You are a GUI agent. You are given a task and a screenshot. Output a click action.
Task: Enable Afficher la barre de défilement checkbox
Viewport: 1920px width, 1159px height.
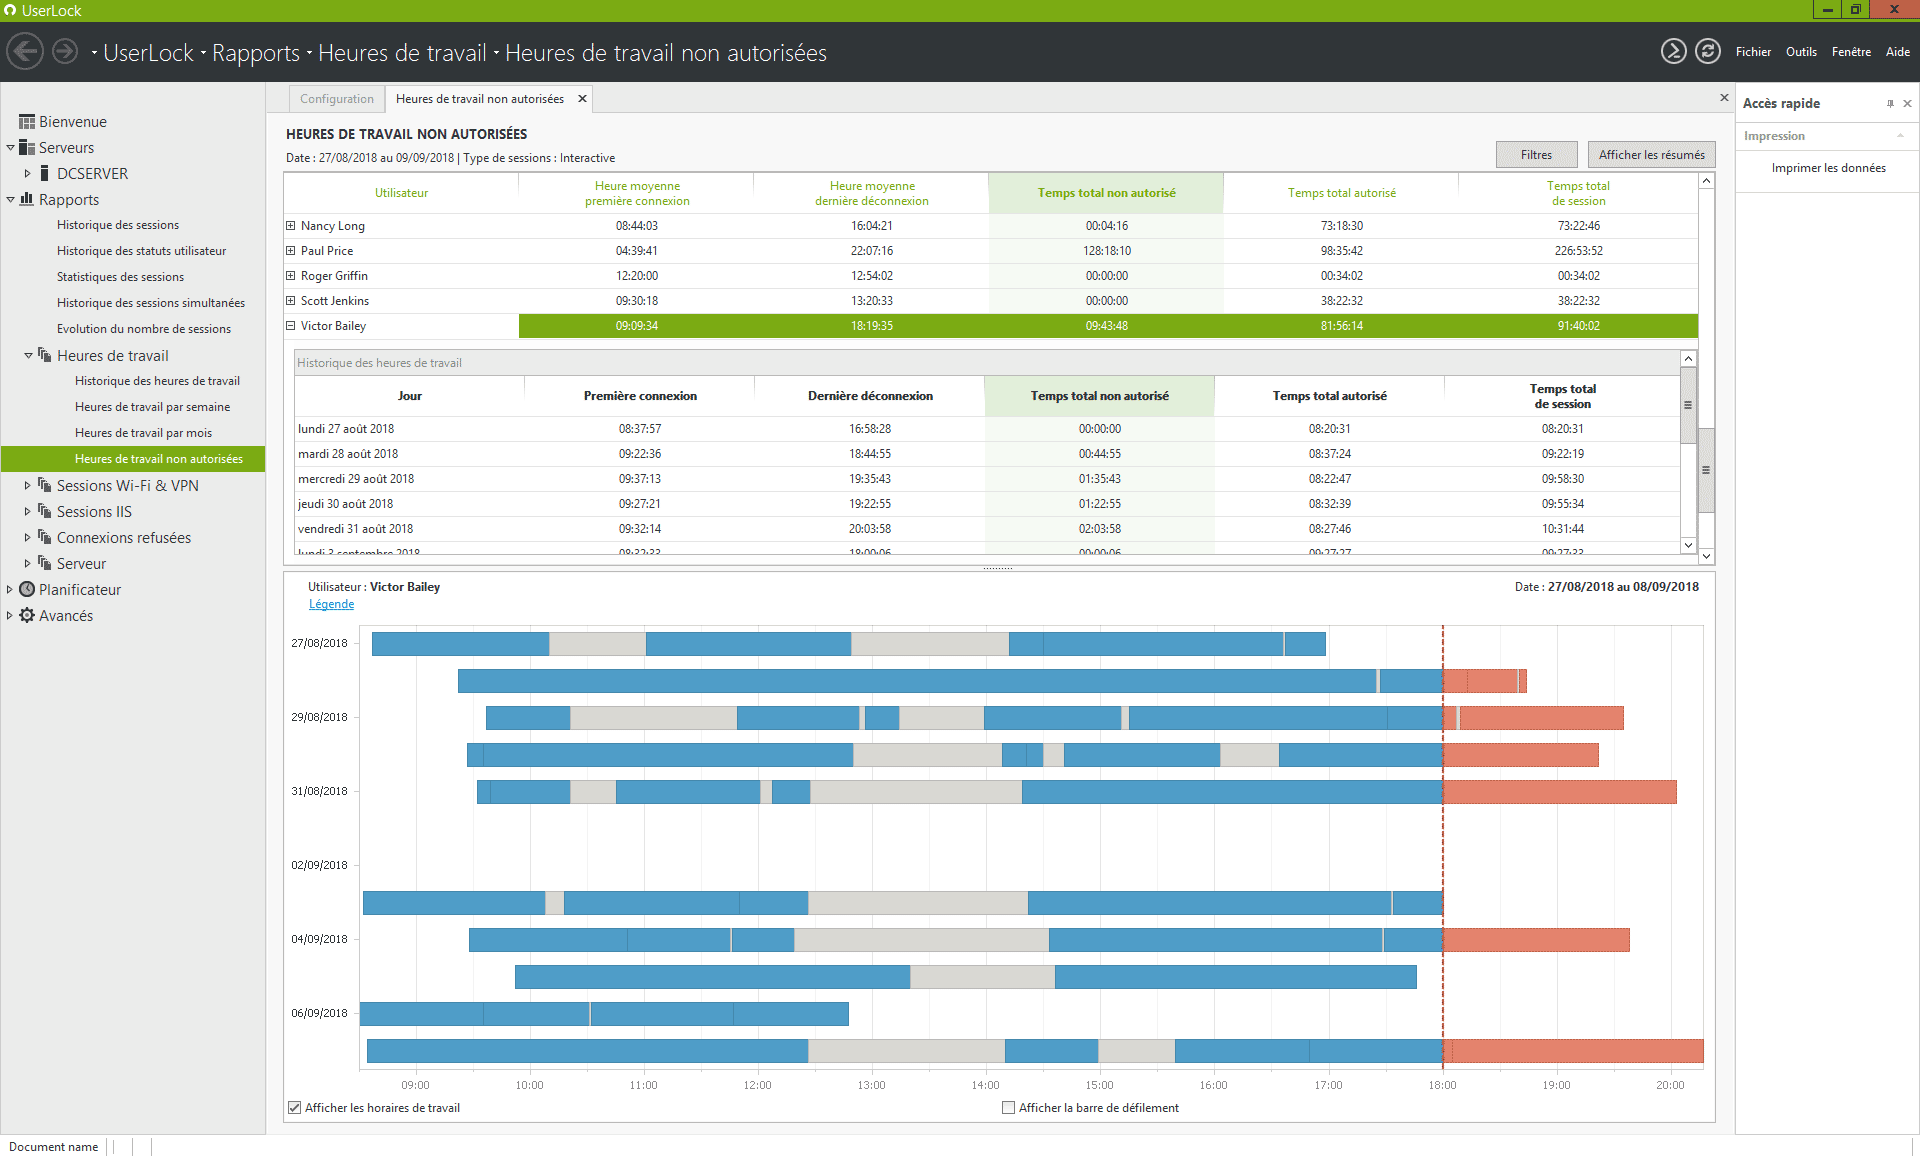(x=1009, y=1108)
